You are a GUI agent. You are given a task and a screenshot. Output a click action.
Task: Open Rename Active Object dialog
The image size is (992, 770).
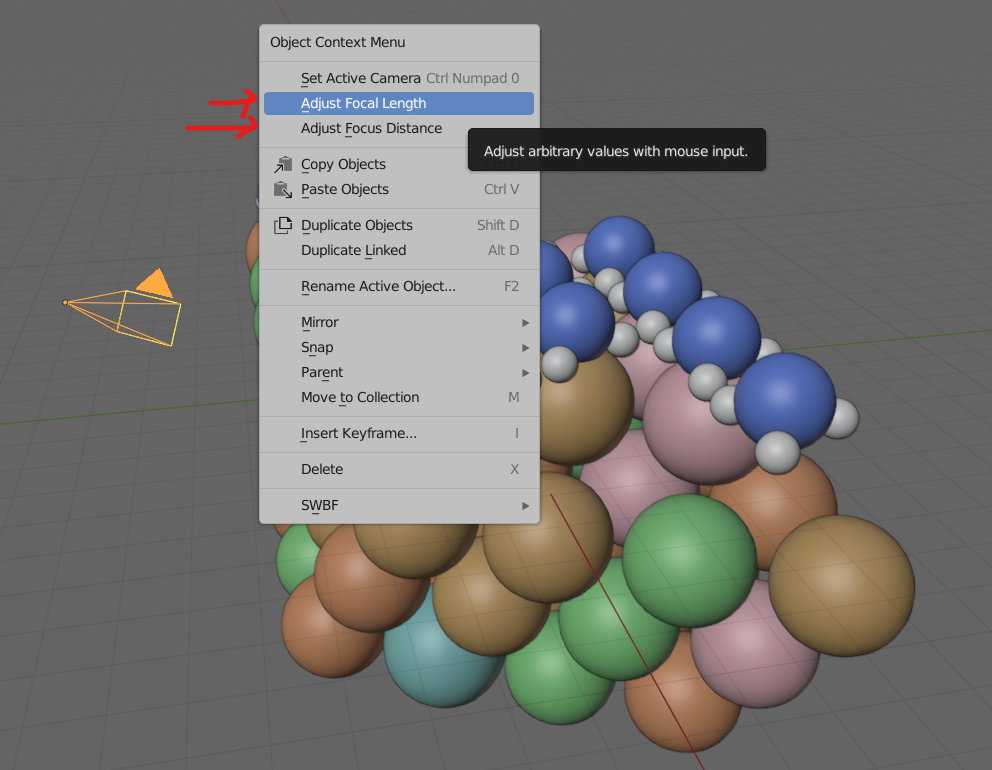[399, 287]
